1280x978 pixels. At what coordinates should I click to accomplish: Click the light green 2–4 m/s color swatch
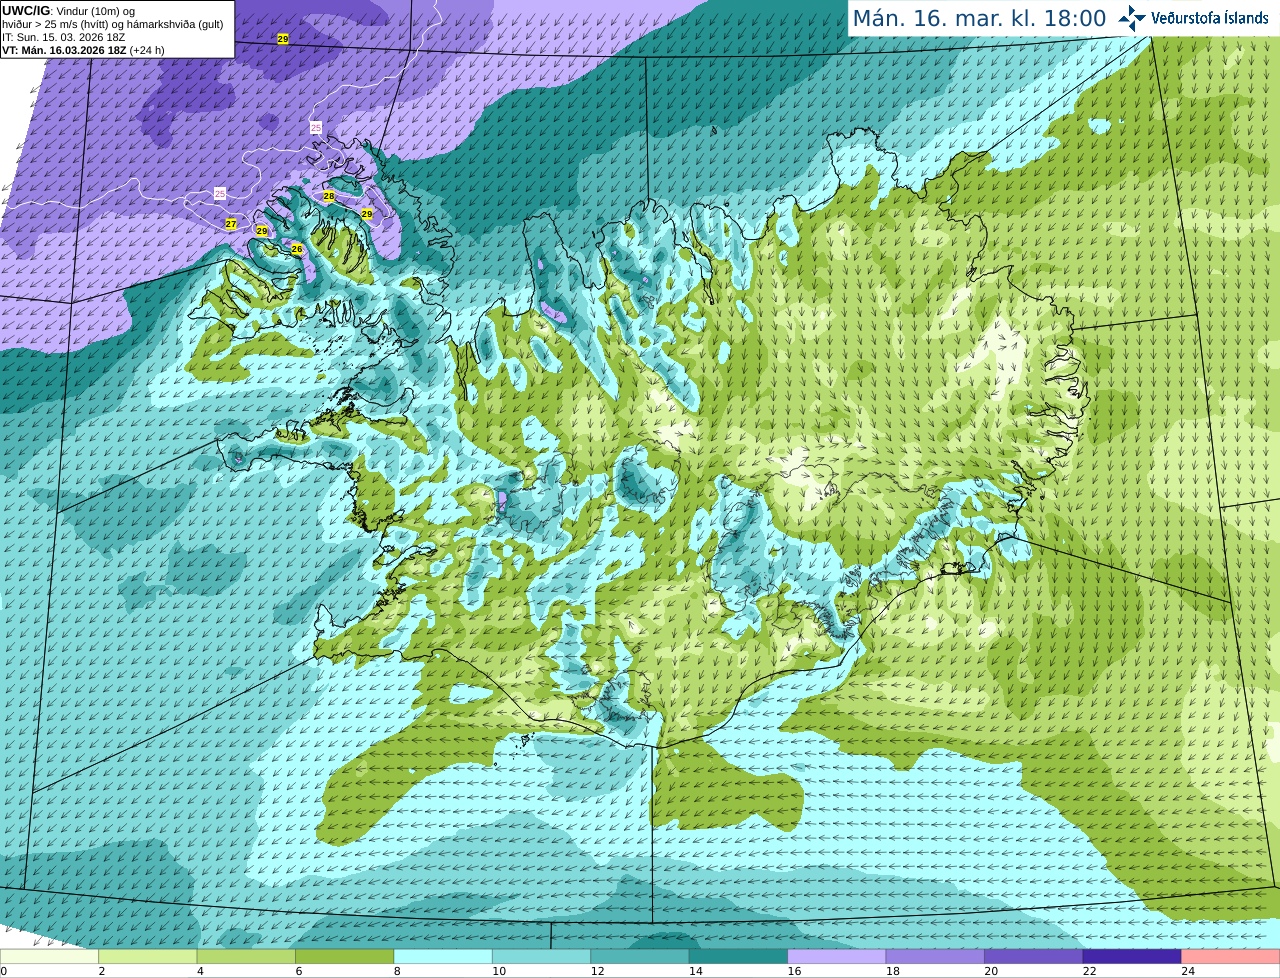click(148, 956)
